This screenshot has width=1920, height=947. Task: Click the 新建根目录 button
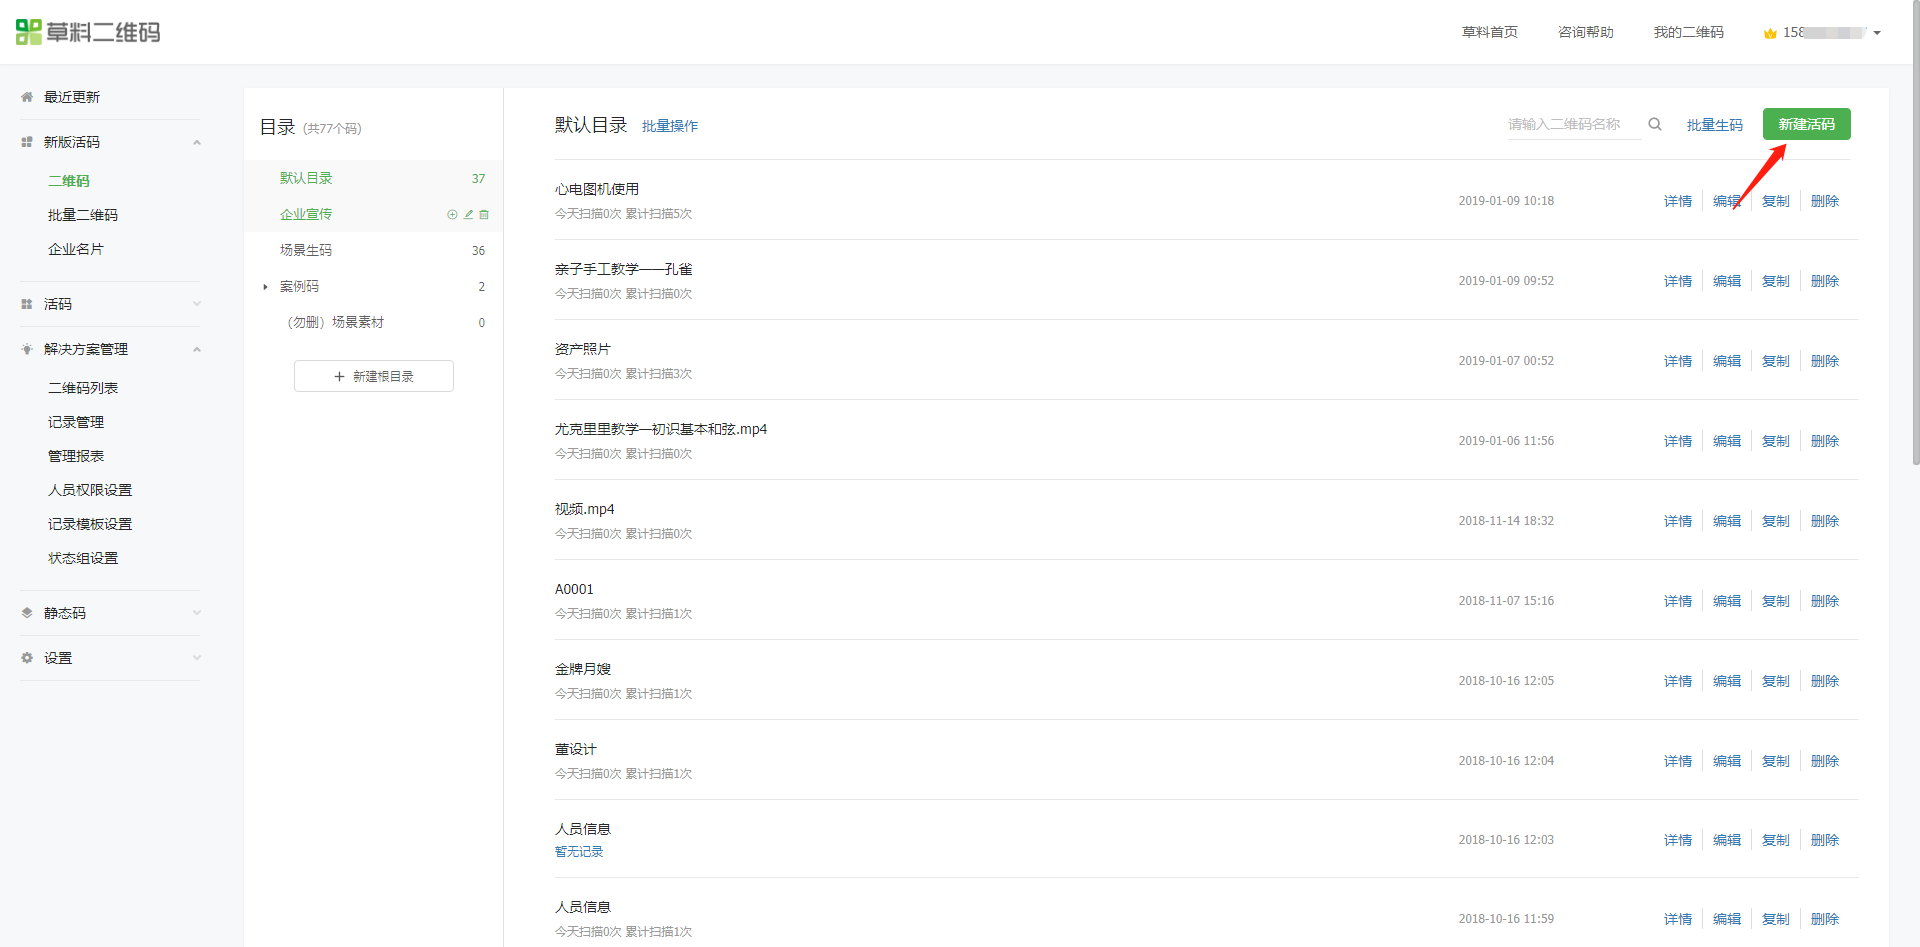[x=374, y=376]
